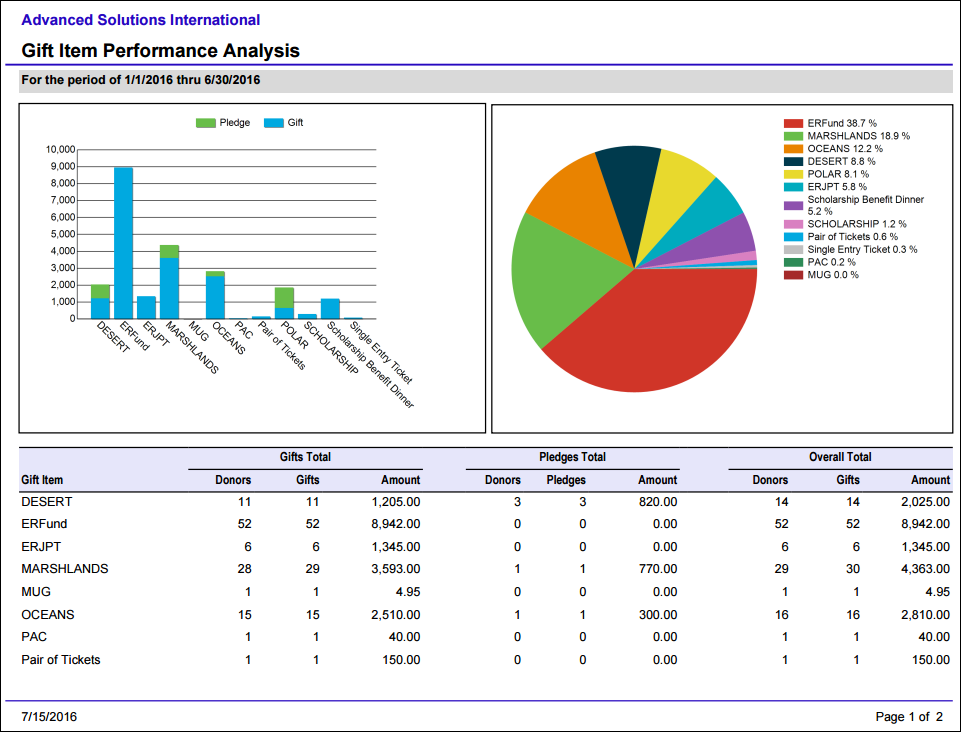Click the MARSHLANDS bar in bar chart
This screenshot has height=732, width=961.
(169, 282)
